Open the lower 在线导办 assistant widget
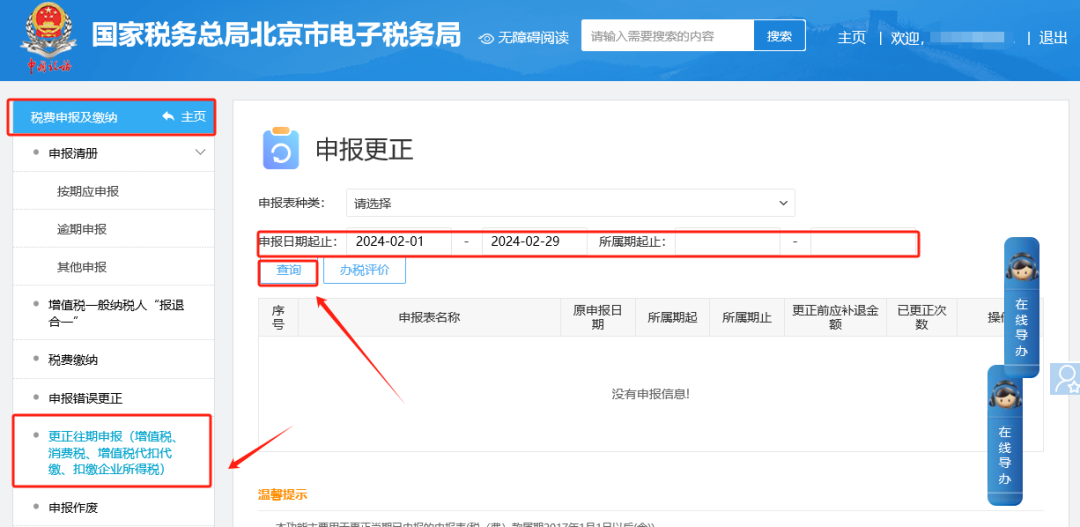The height and width of the screenshot is (527, 1080). (x=1005, y=435)
